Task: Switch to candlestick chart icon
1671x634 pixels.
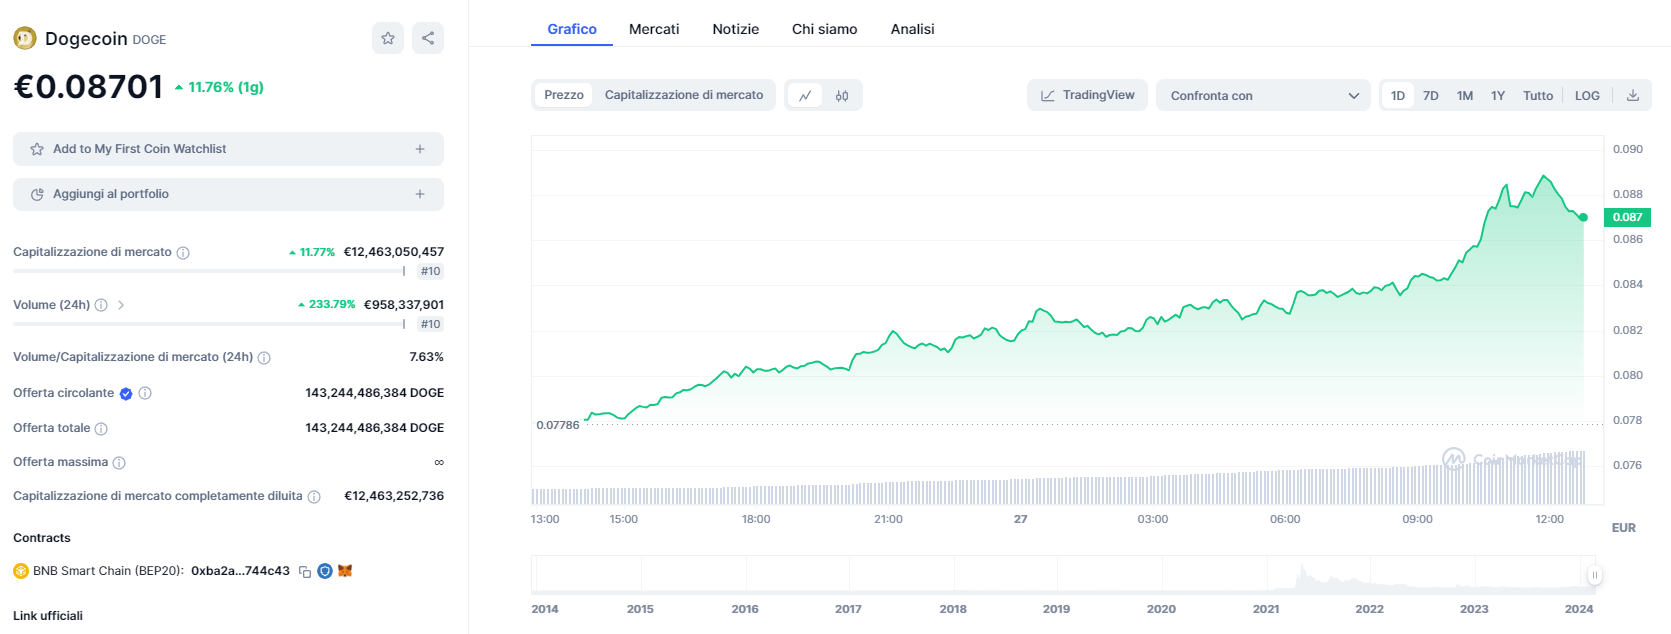Action: pos(842,96)
